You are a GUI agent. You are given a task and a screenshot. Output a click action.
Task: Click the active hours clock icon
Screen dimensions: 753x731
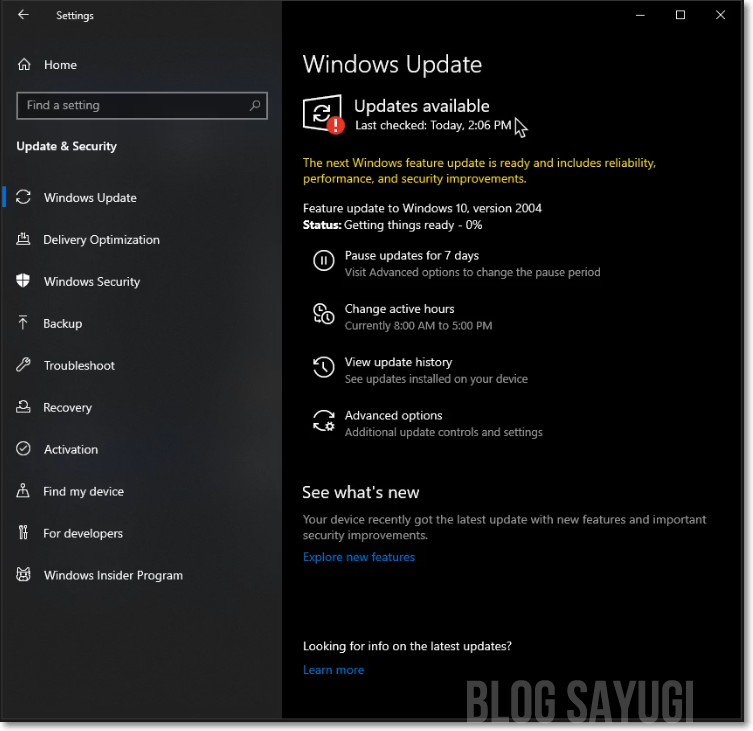coord(324,314)
